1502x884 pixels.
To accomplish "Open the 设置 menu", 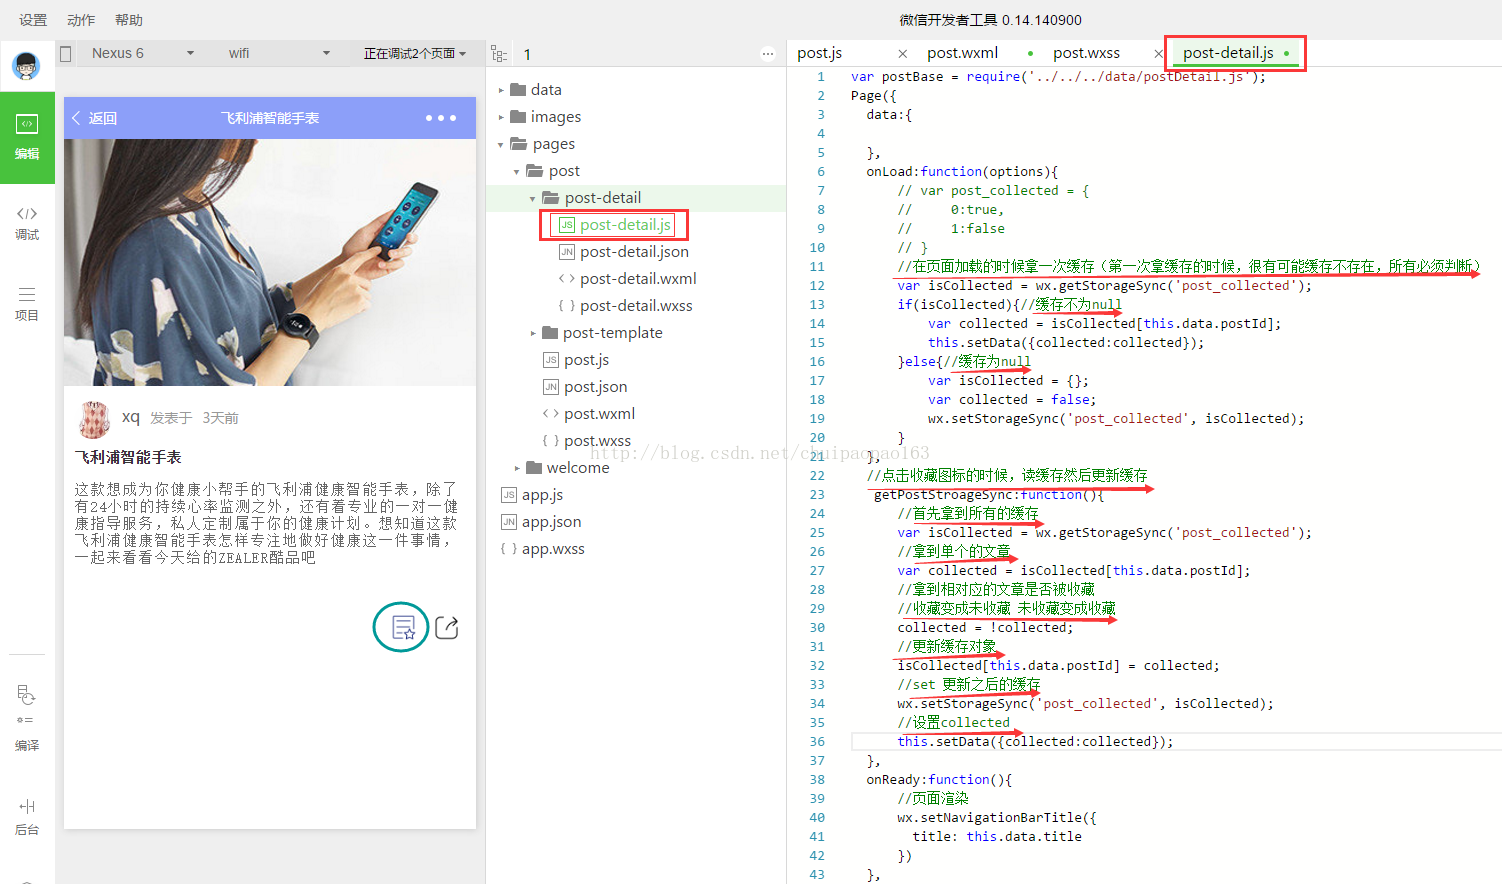I will (33, 20).
